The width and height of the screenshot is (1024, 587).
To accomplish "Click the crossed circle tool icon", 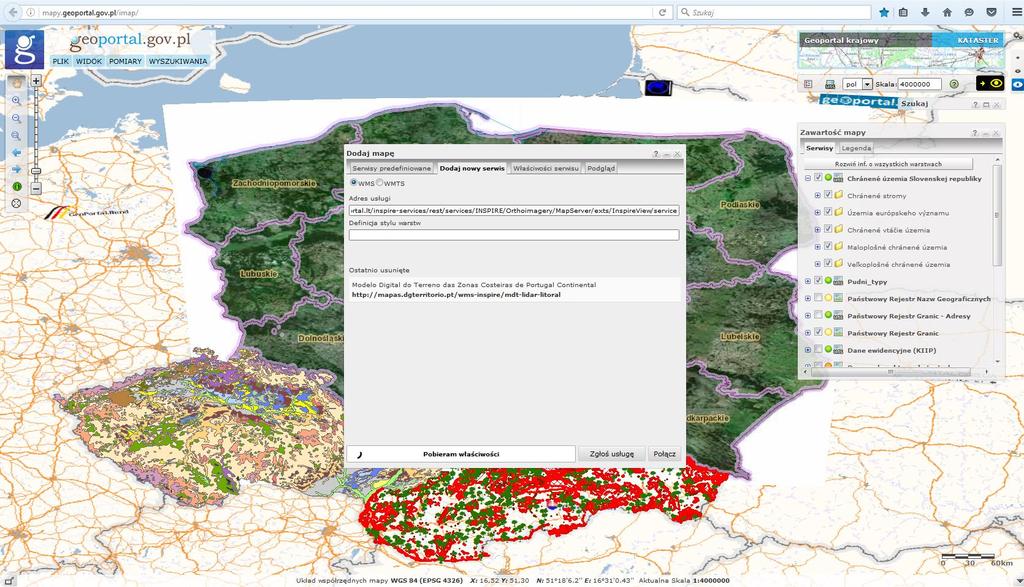I will tap(16, 203).
